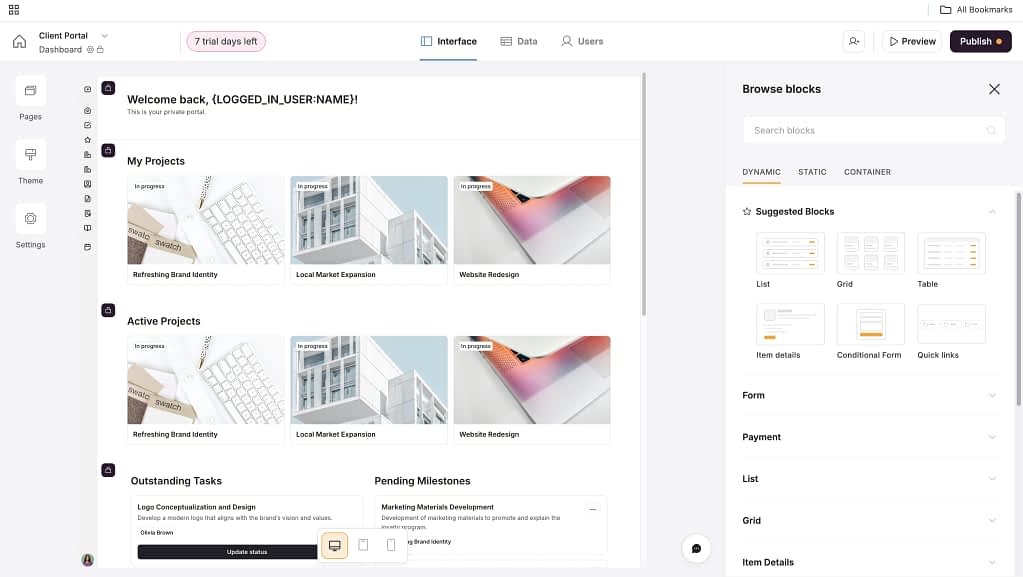Switch to the Interface tab

(x=448, y=41)
